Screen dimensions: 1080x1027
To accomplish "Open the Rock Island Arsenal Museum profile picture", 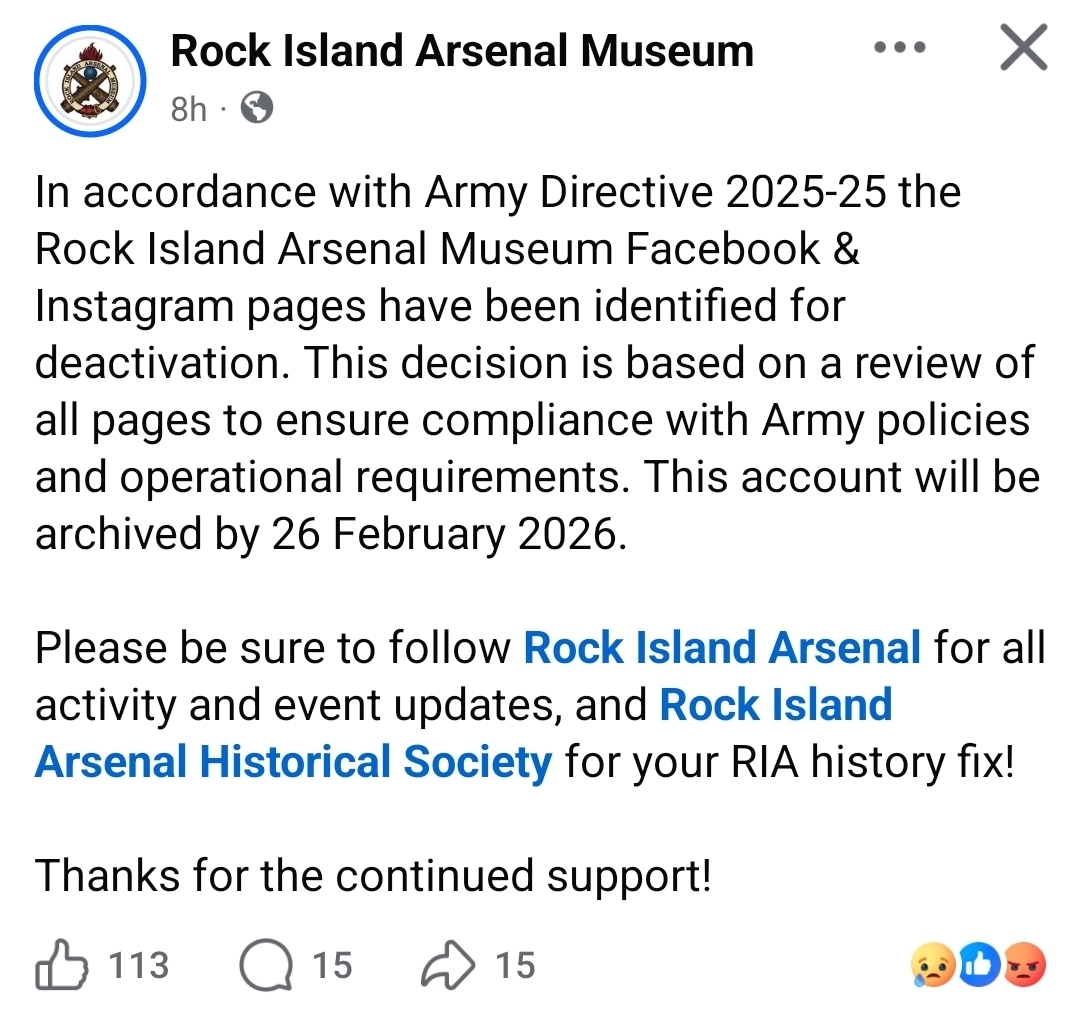I will pyautogui.click(x=90, y=80).
